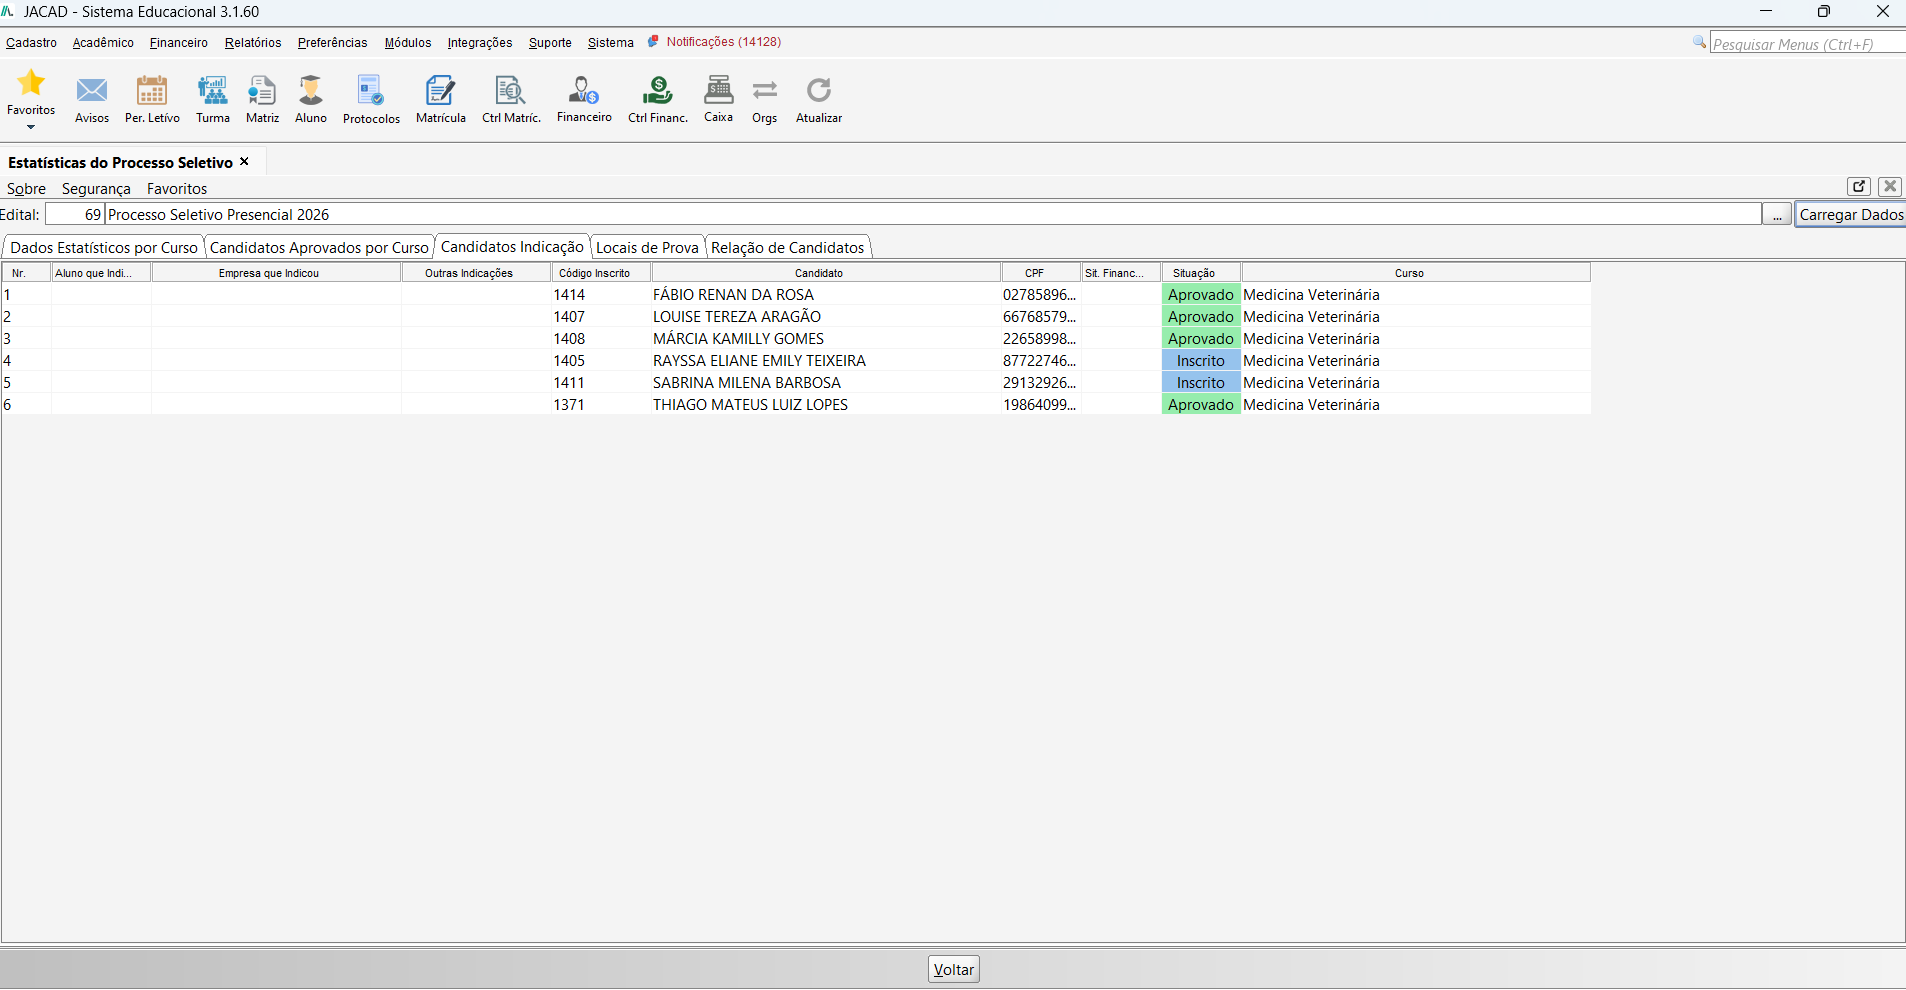Click the Edital description field
Image resolution: width=1906 pixels, height=990 pixels.
933,214
